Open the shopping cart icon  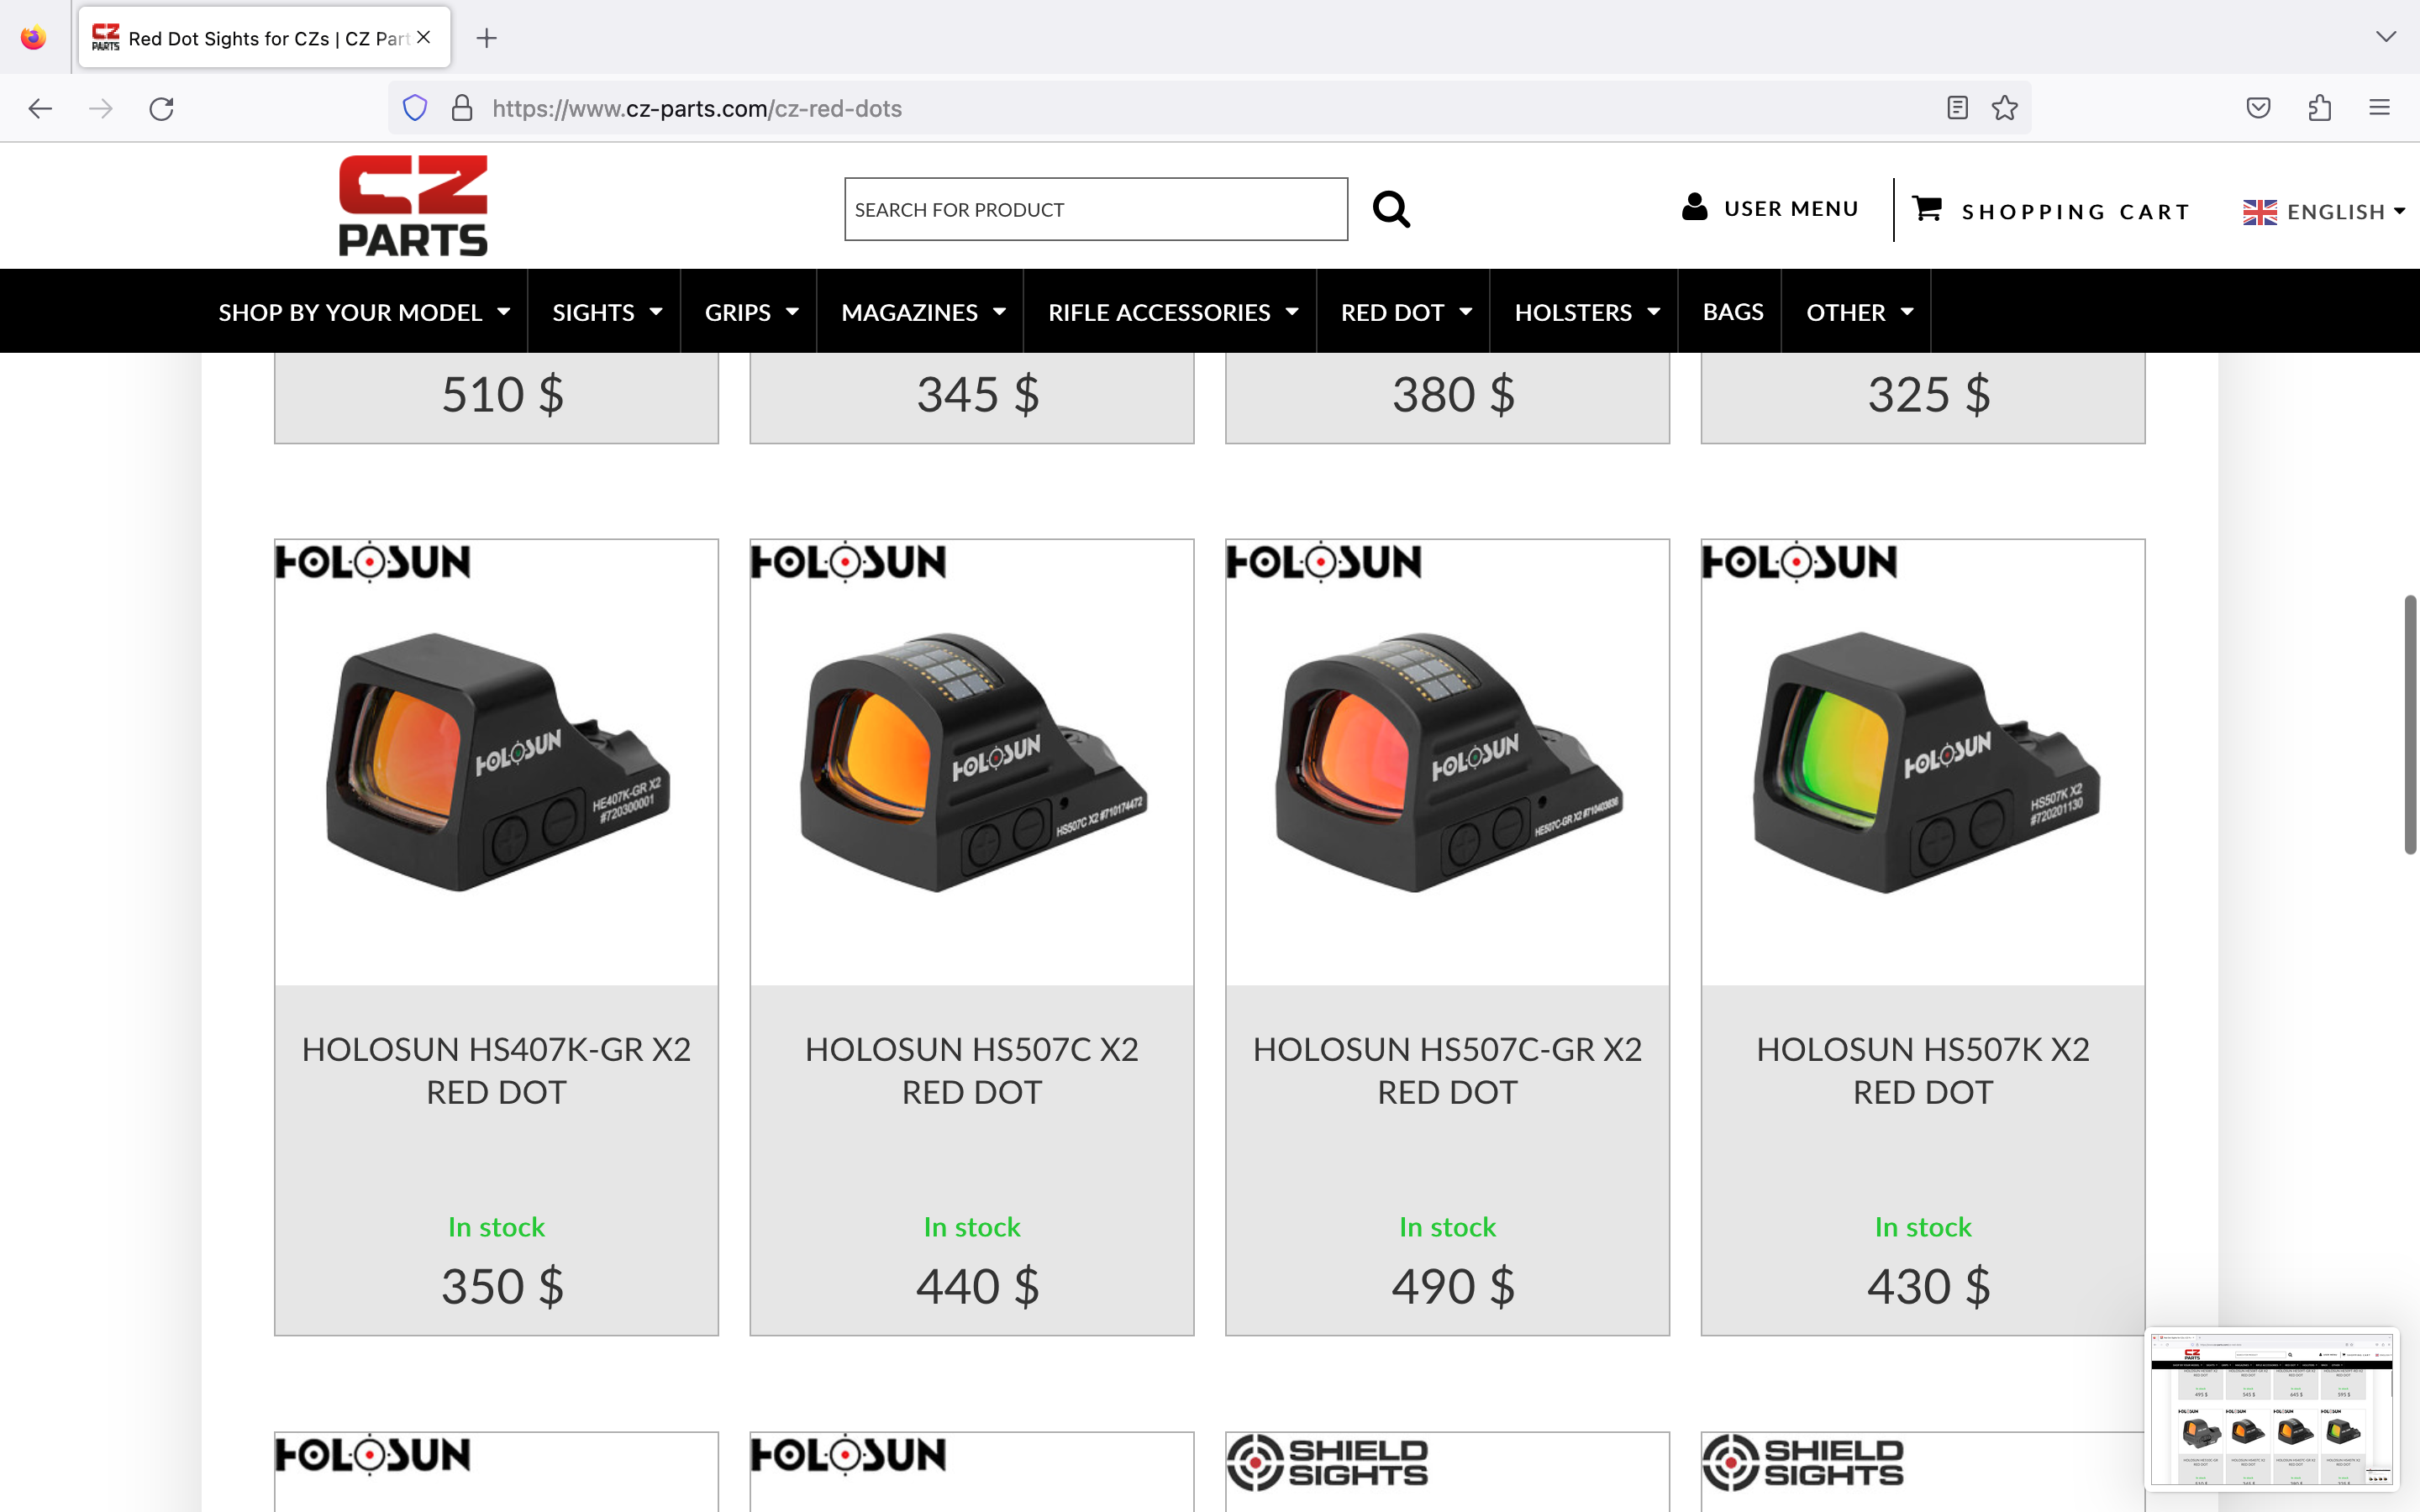point(1926,209)
